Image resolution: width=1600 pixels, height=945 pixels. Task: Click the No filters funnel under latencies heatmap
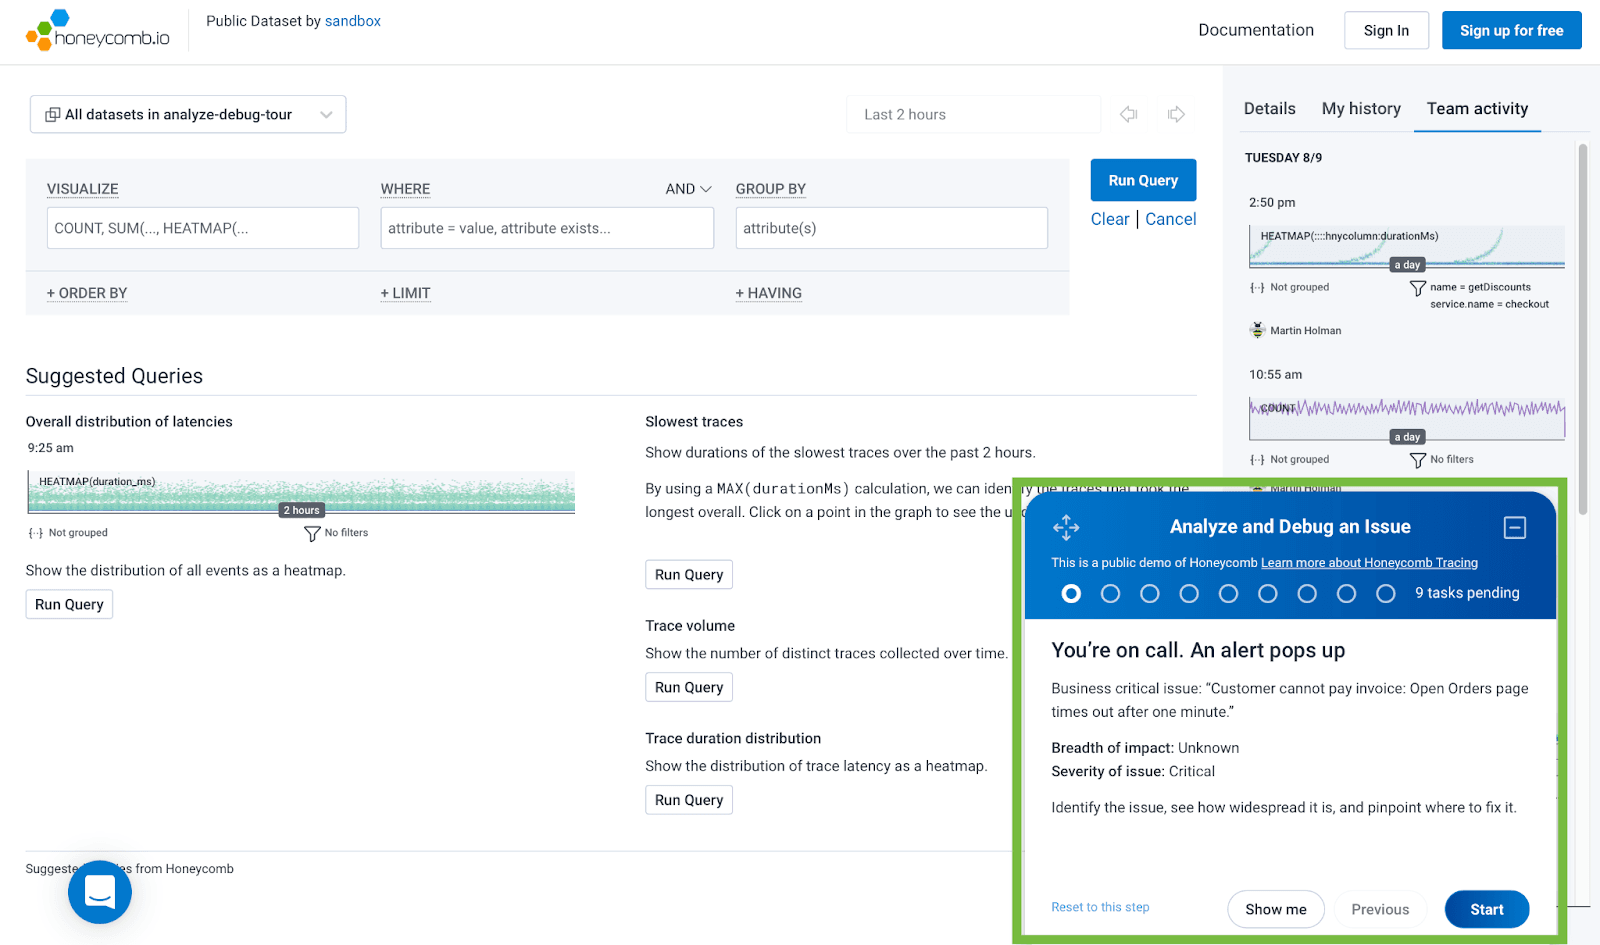point(312,534)
